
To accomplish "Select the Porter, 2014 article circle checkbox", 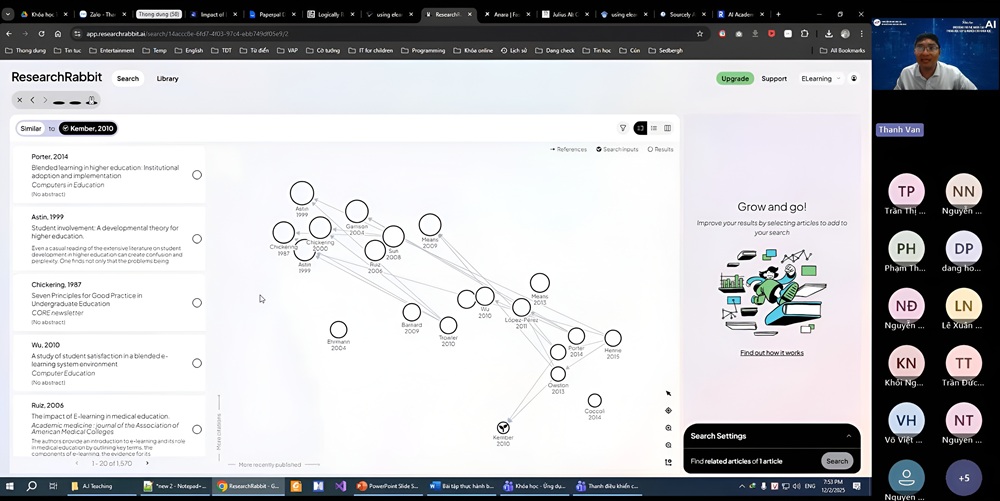I will [x=197, y=175].
